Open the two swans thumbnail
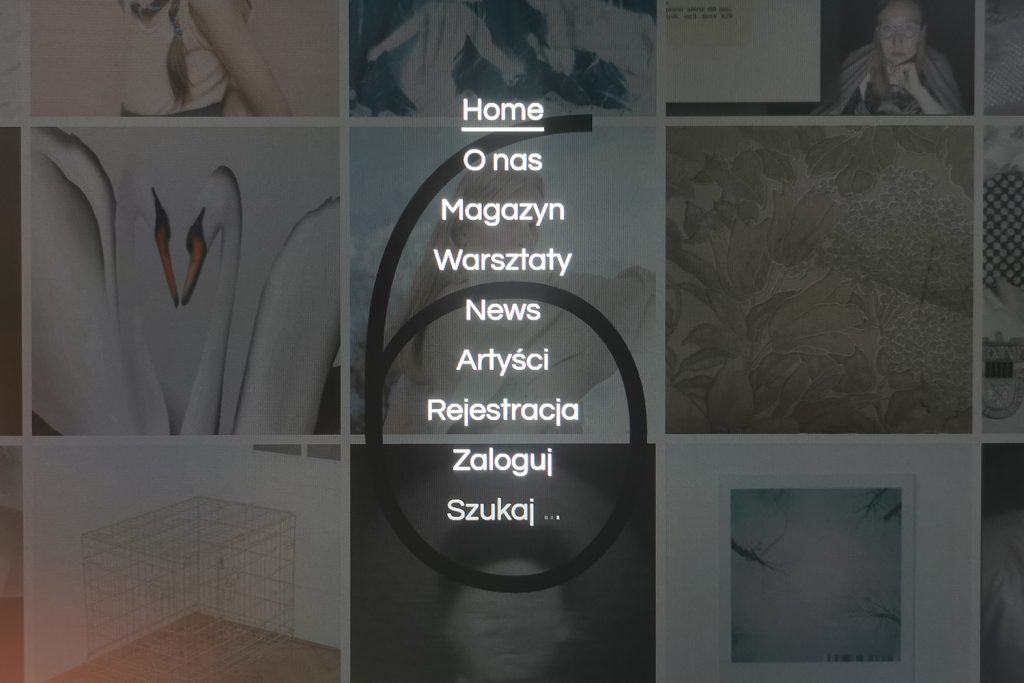1024x683 pixels. tap(185, 281)
